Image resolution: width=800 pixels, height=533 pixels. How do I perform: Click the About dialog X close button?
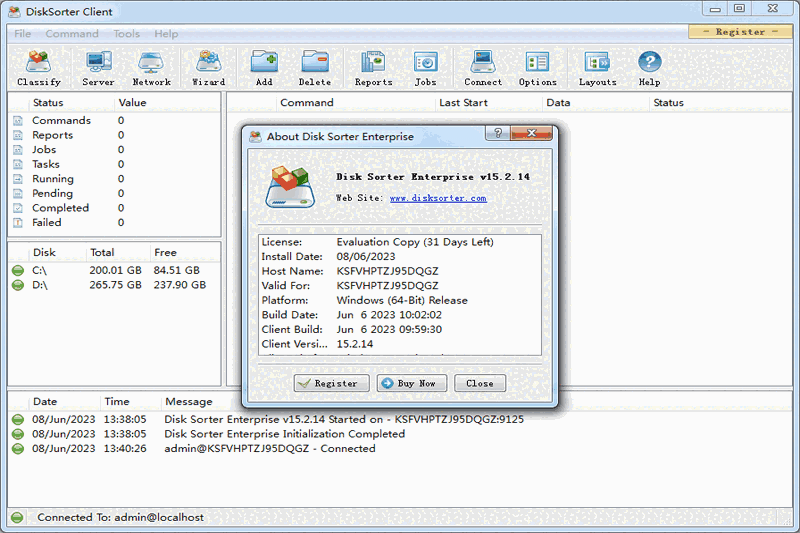point(531,133)
